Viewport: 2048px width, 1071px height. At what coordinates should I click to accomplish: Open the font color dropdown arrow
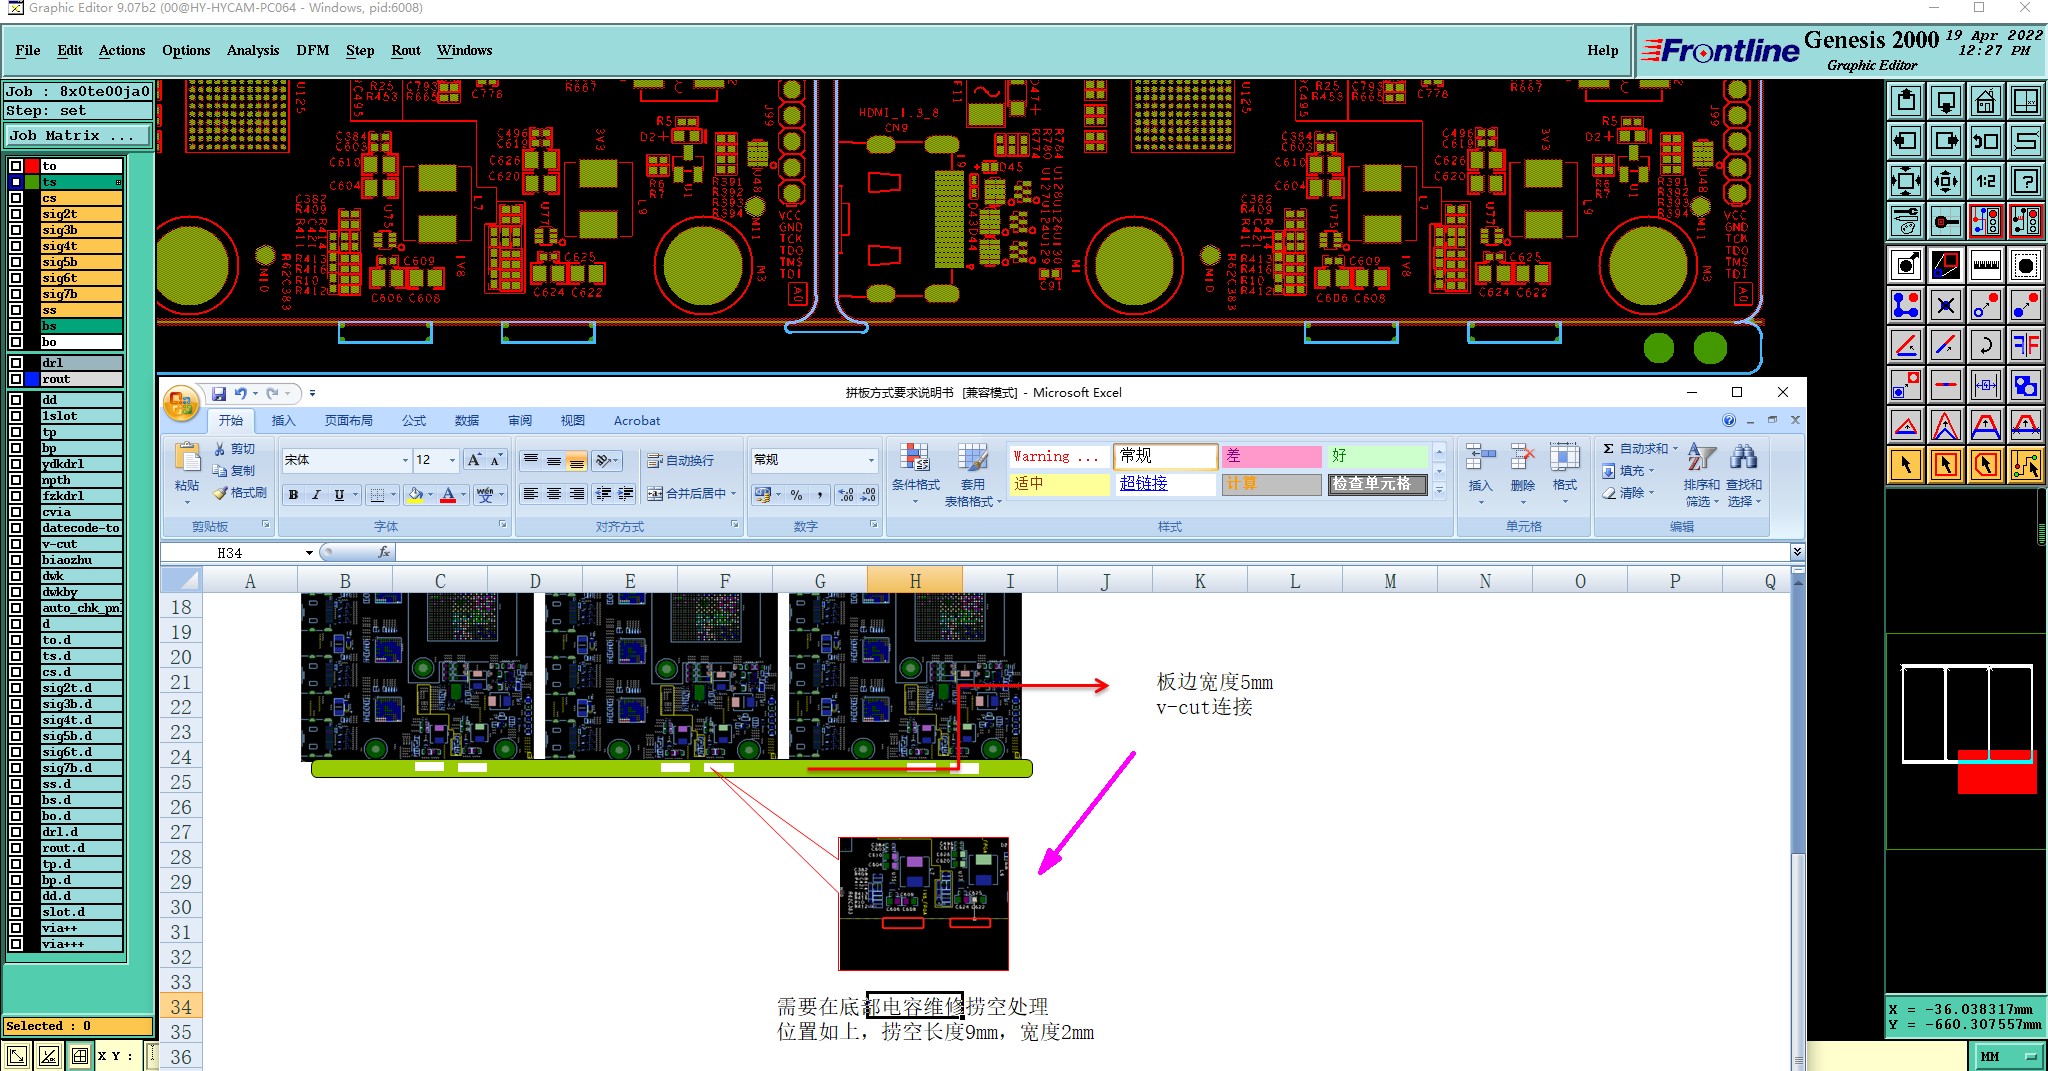[x=463, y=494]
